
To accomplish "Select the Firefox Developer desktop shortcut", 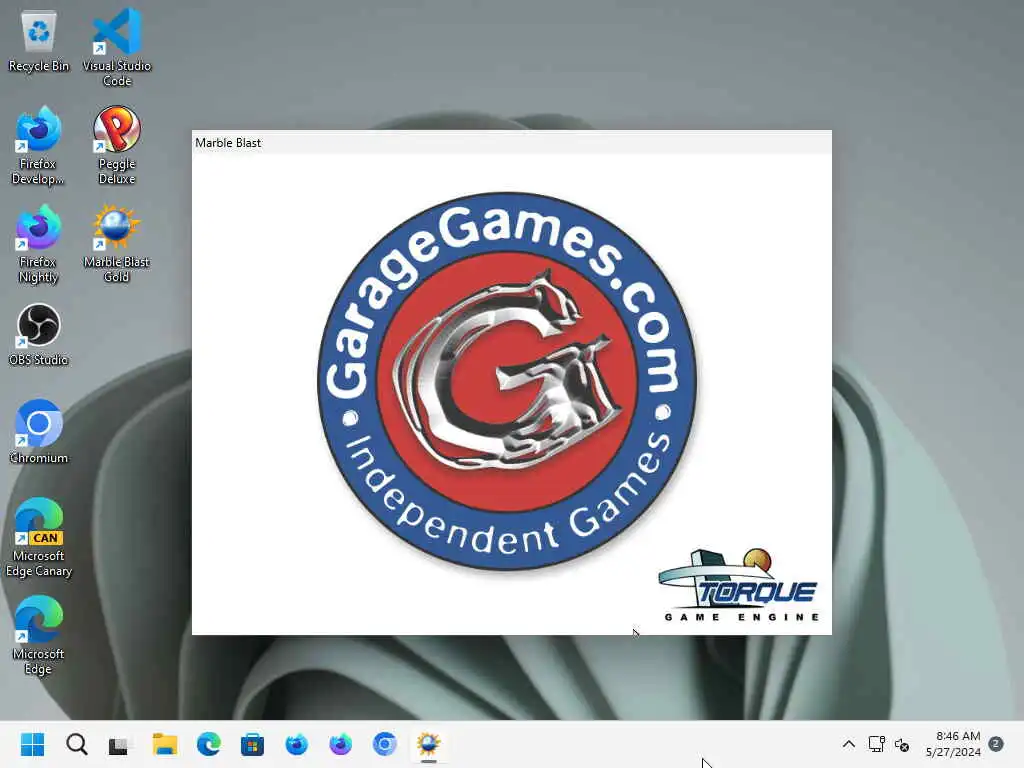I will [39, 146].
